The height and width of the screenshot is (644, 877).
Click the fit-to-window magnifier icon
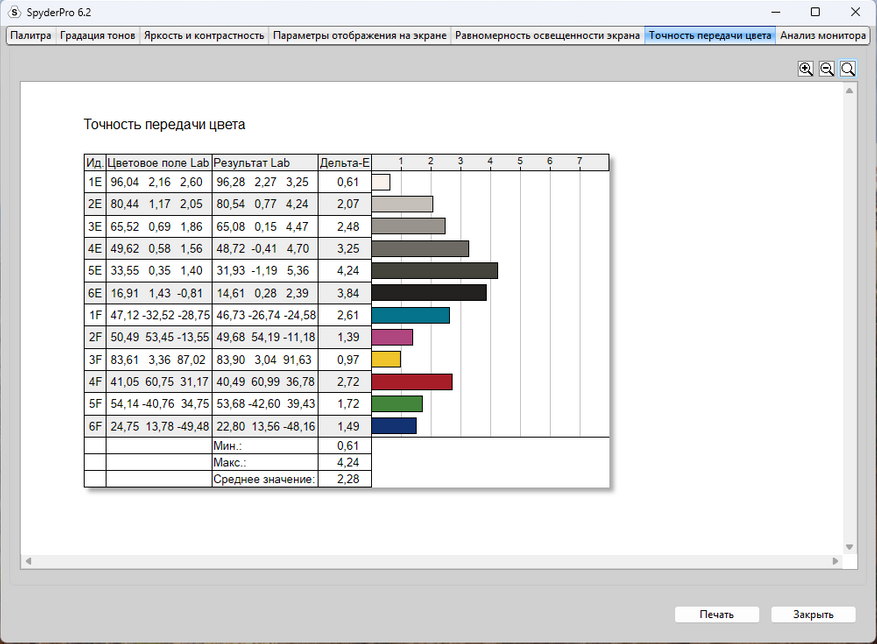pos(848,69)
